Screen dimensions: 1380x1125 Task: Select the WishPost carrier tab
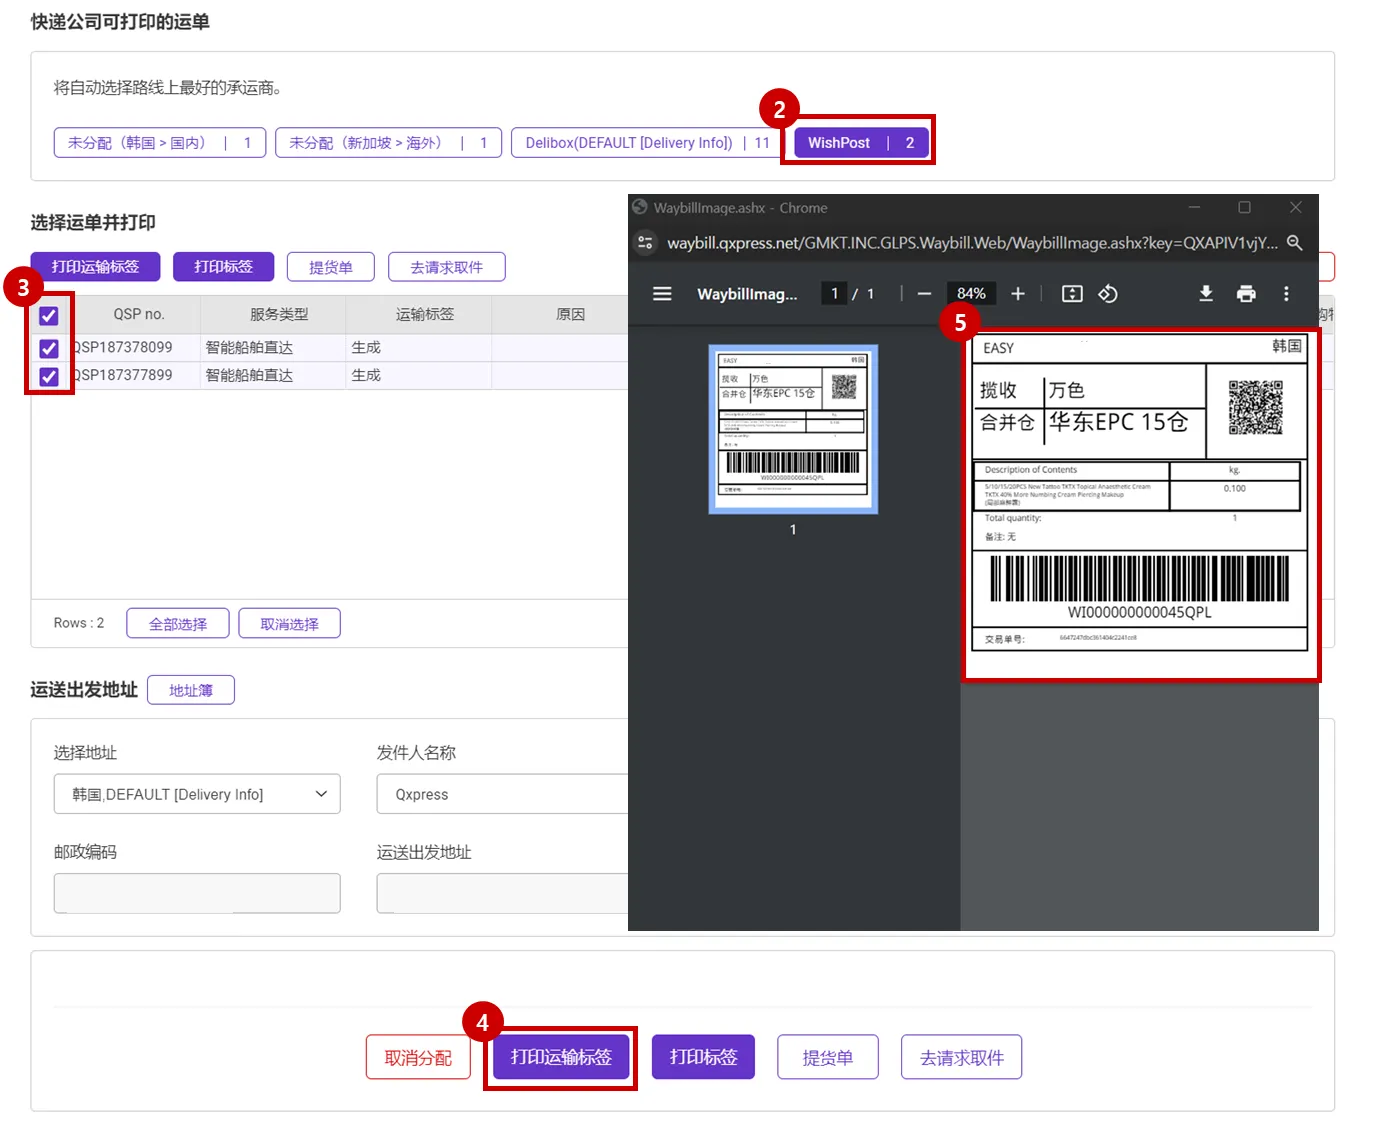[861, 143]
